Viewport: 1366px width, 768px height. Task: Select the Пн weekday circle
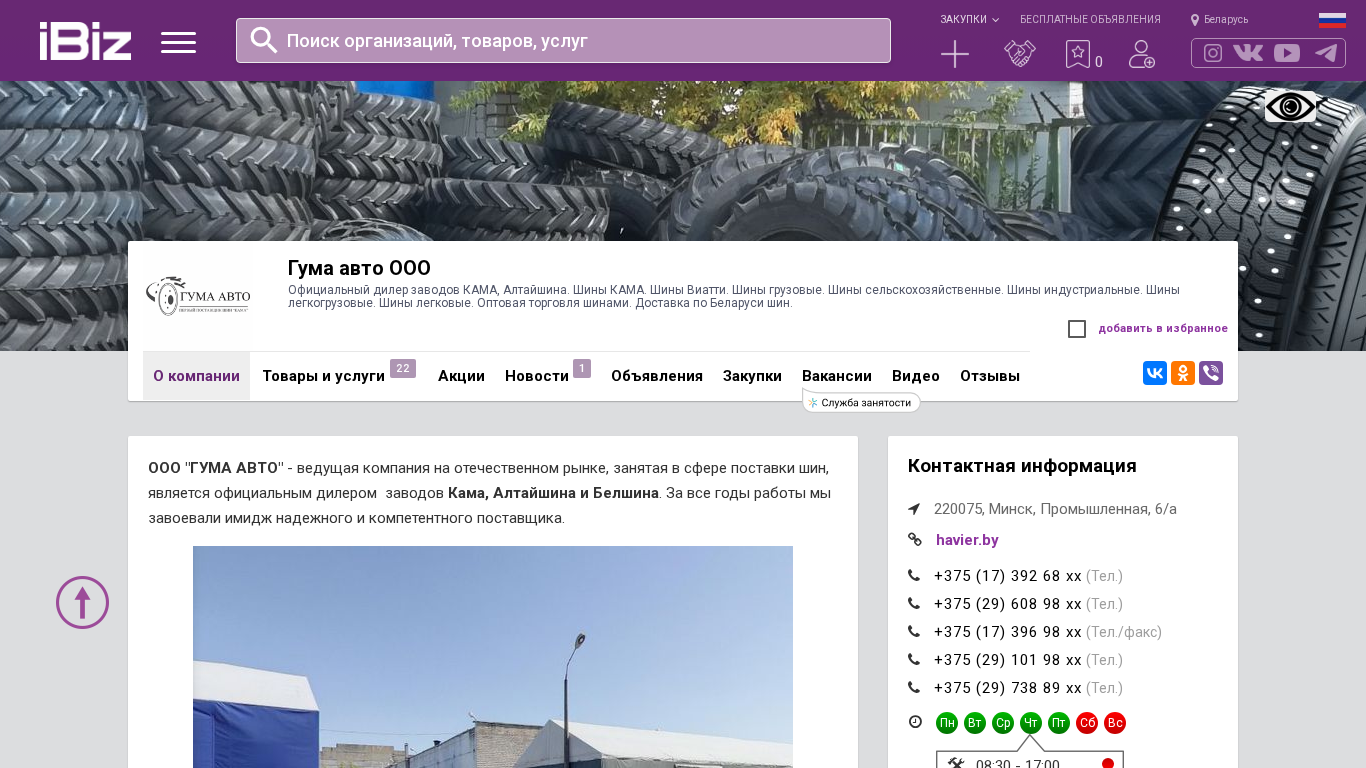pos(947,723)
